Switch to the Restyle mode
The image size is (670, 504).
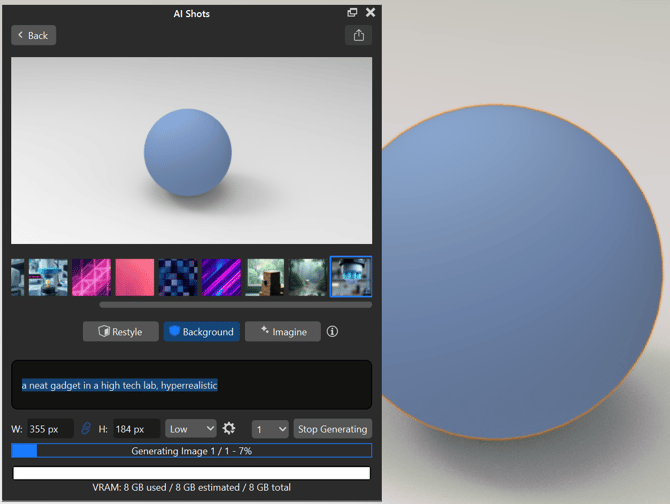click(120, 331)
